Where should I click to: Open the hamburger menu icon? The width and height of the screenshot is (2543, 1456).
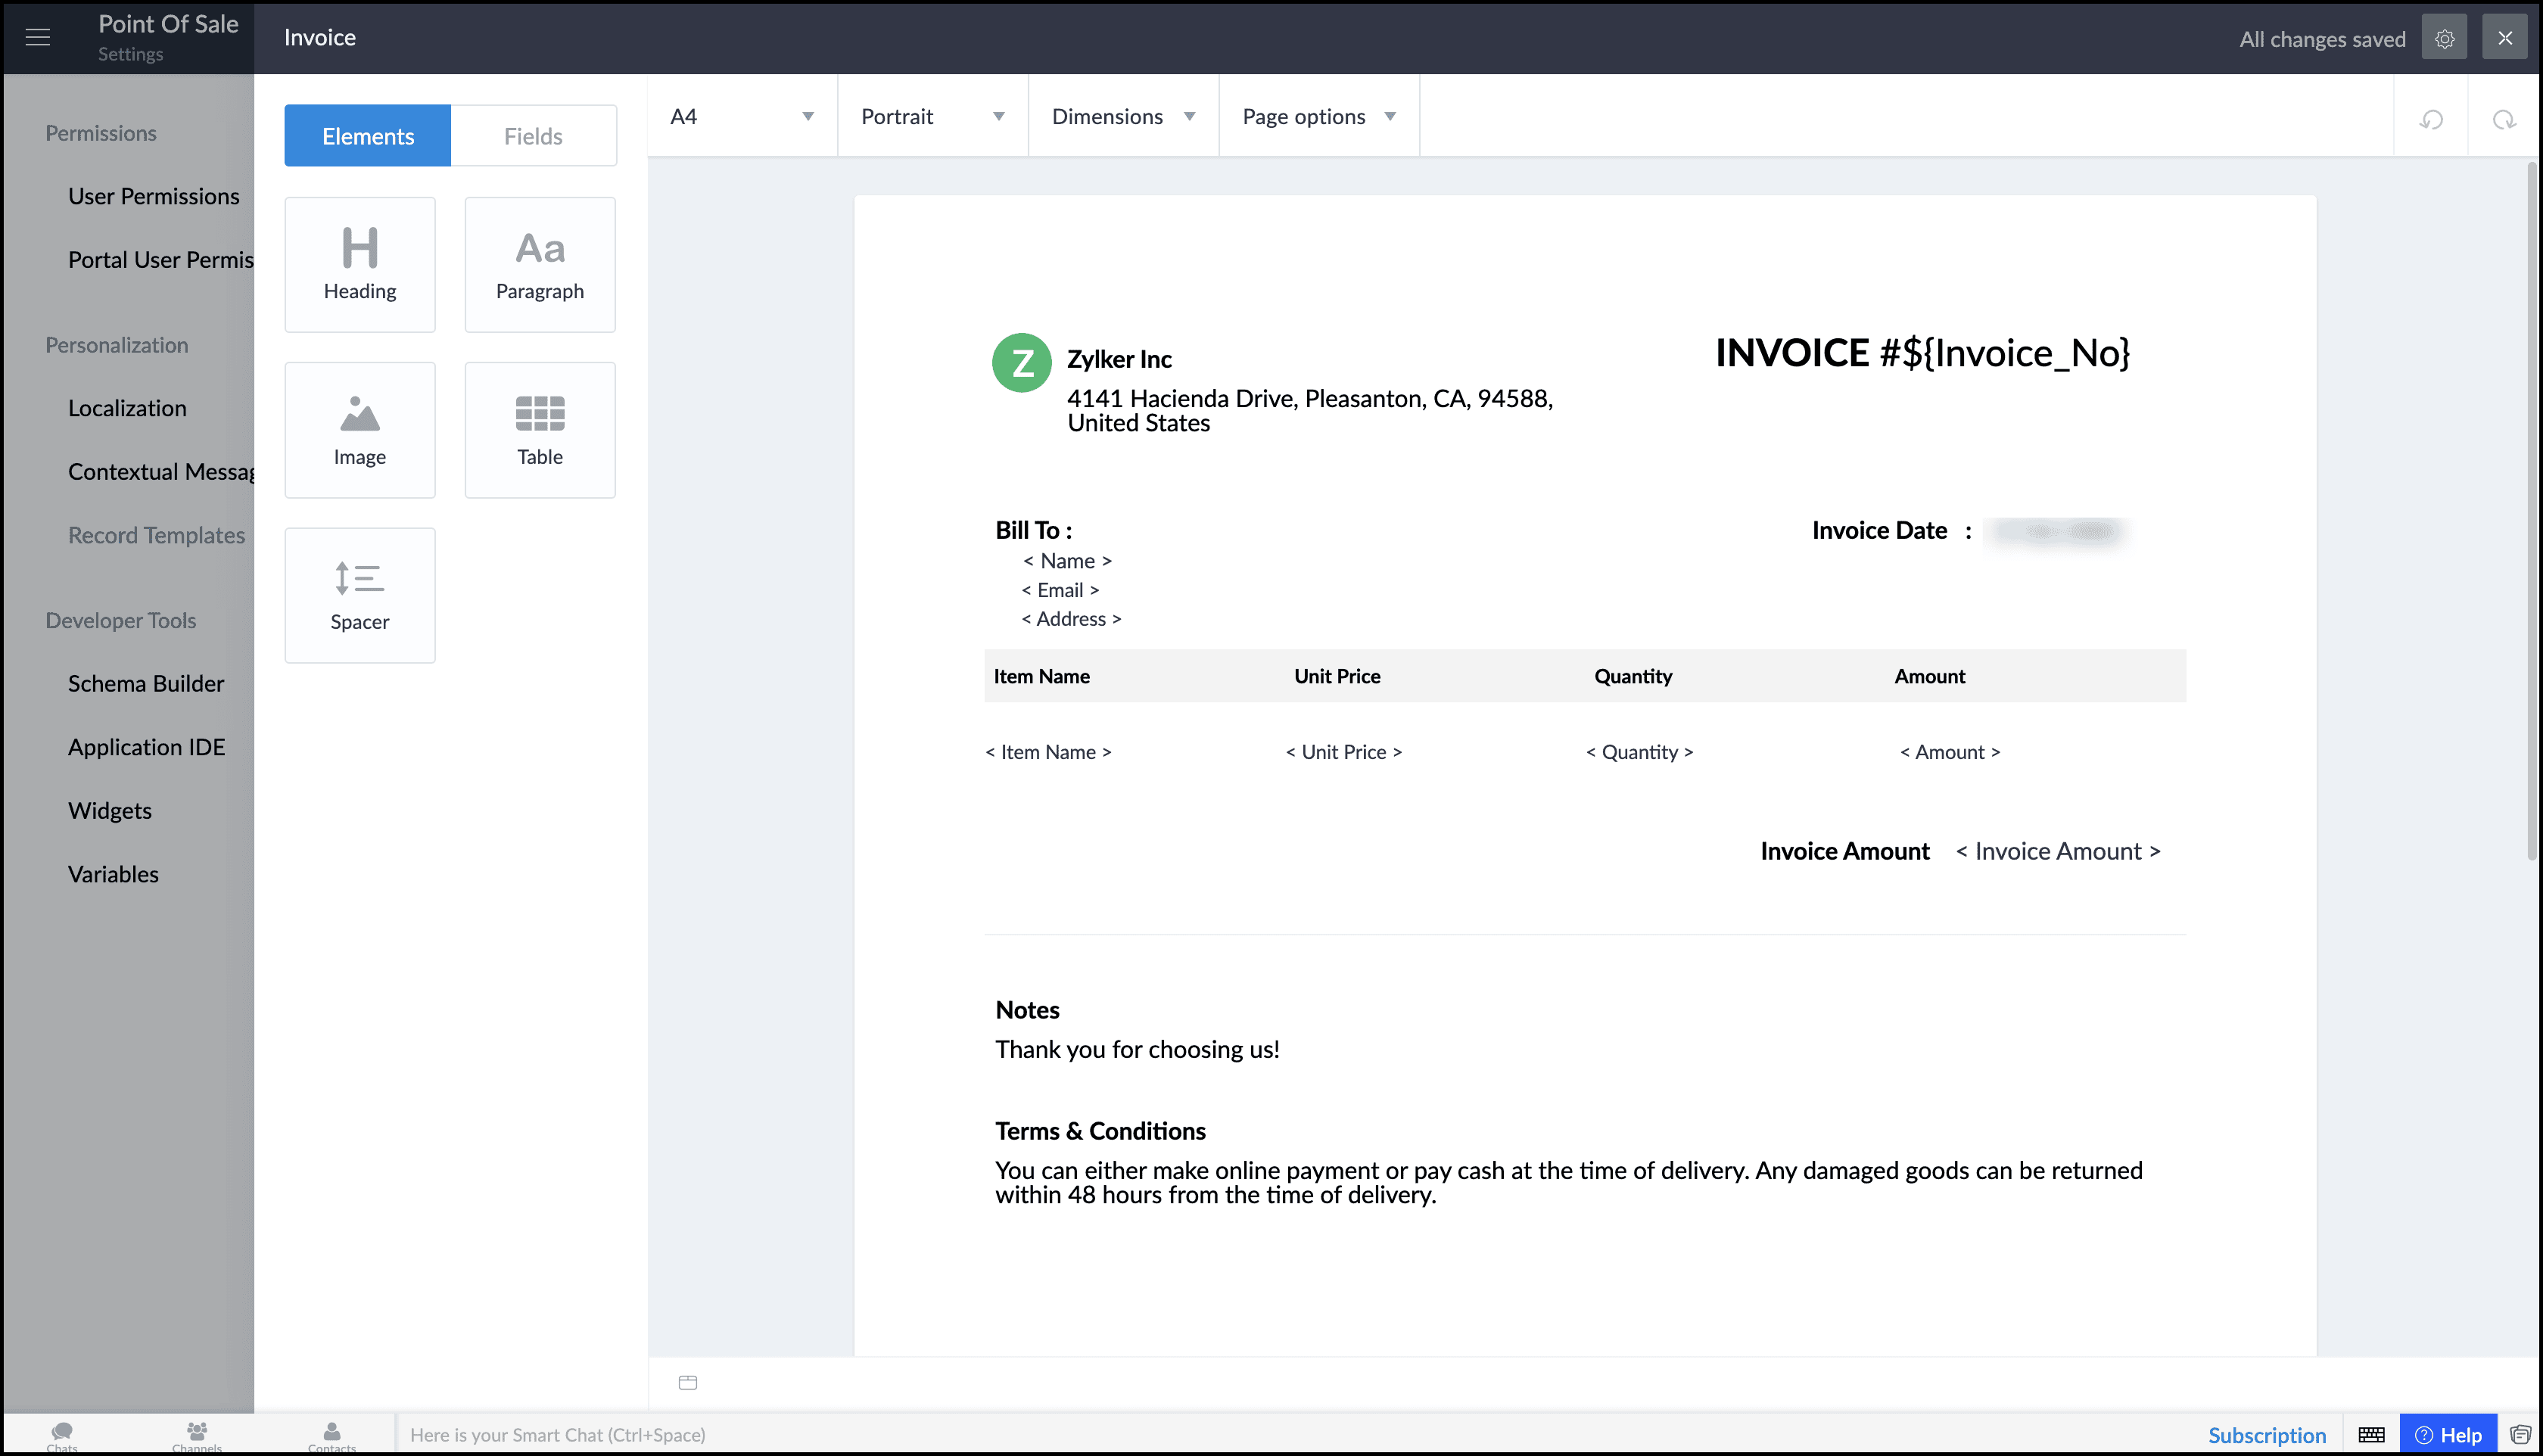point(38,38)
